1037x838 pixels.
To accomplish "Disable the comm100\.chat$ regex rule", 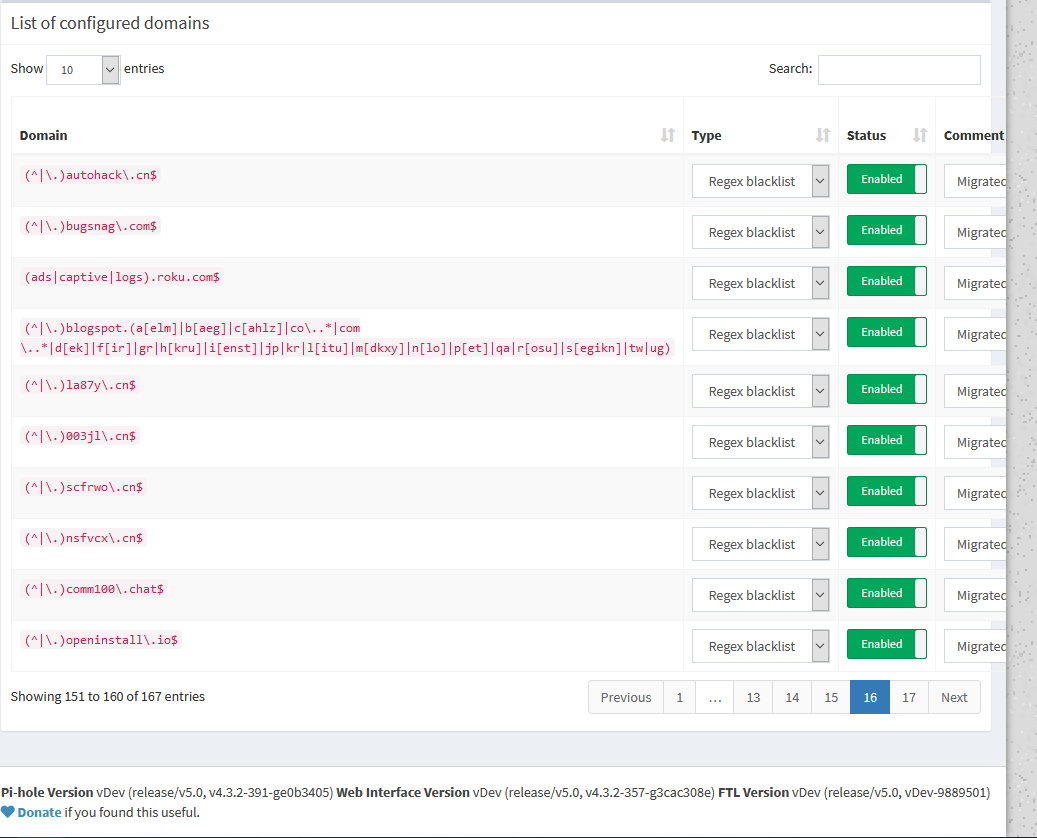I will (886, 593).
